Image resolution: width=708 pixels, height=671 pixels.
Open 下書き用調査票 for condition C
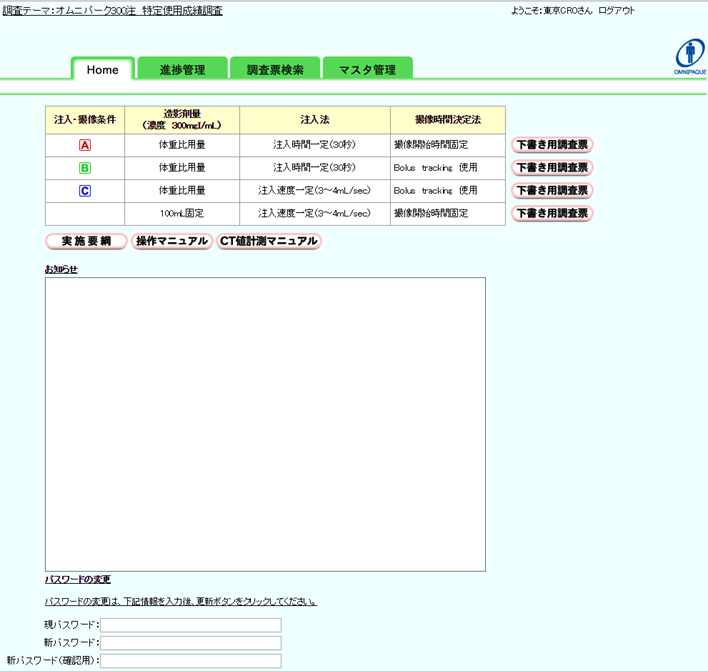coord(552,191)
